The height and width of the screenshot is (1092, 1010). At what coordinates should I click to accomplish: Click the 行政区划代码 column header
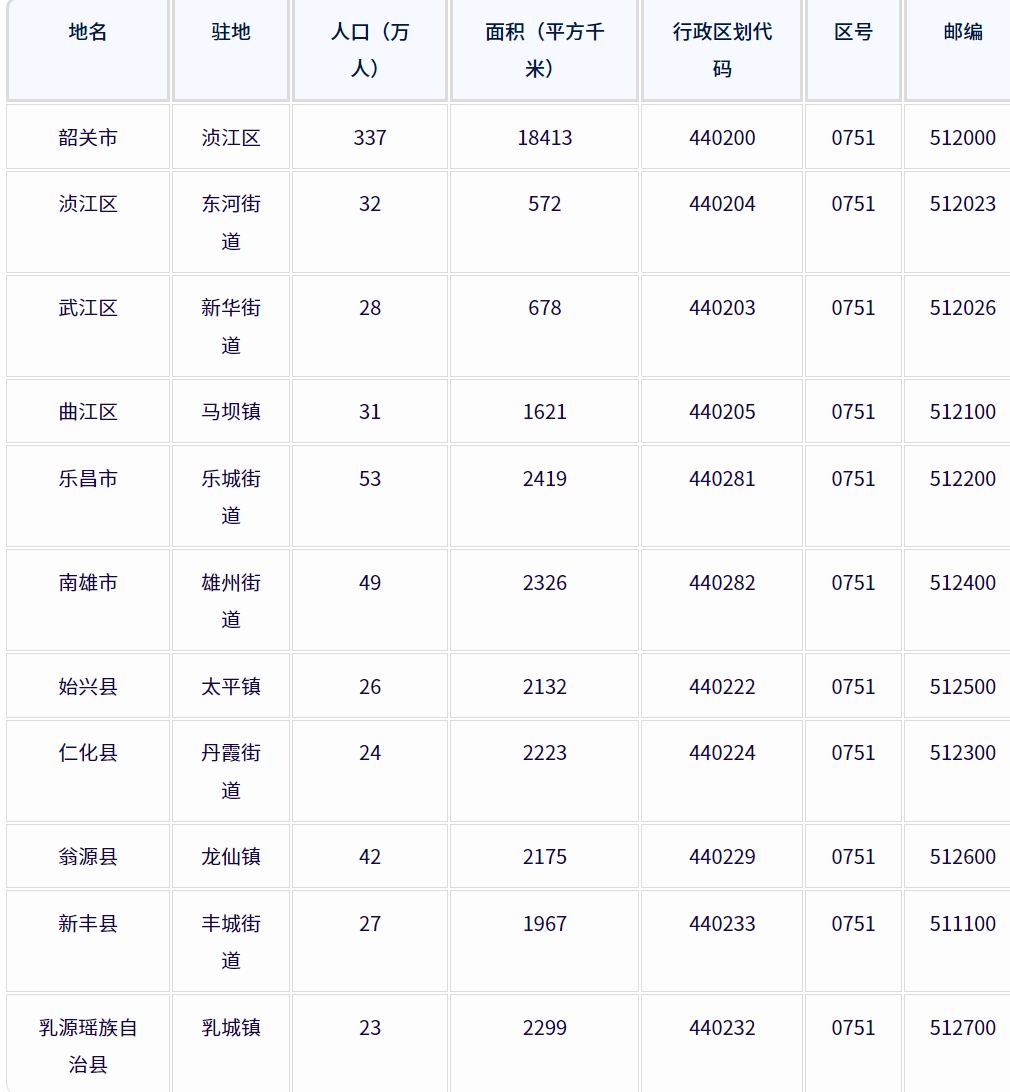722,50
